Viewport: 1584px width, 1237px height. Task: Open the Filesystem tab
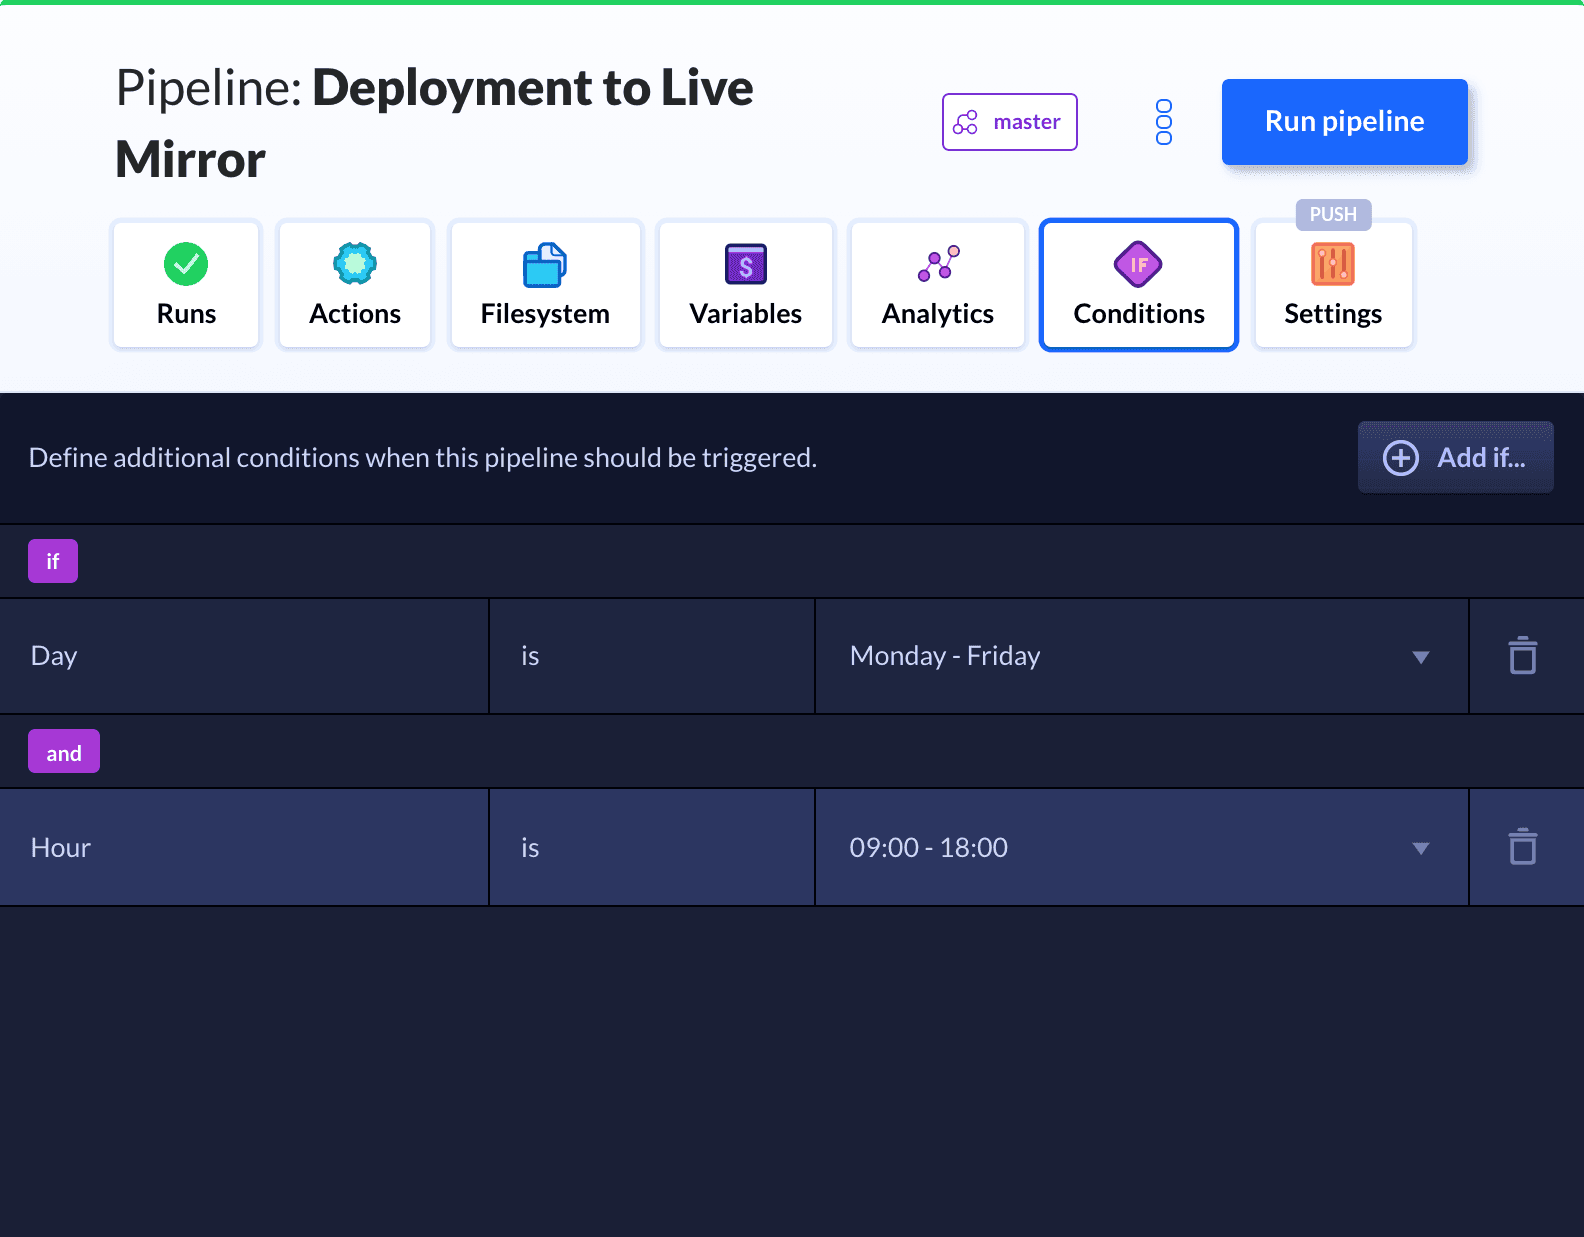545,285
